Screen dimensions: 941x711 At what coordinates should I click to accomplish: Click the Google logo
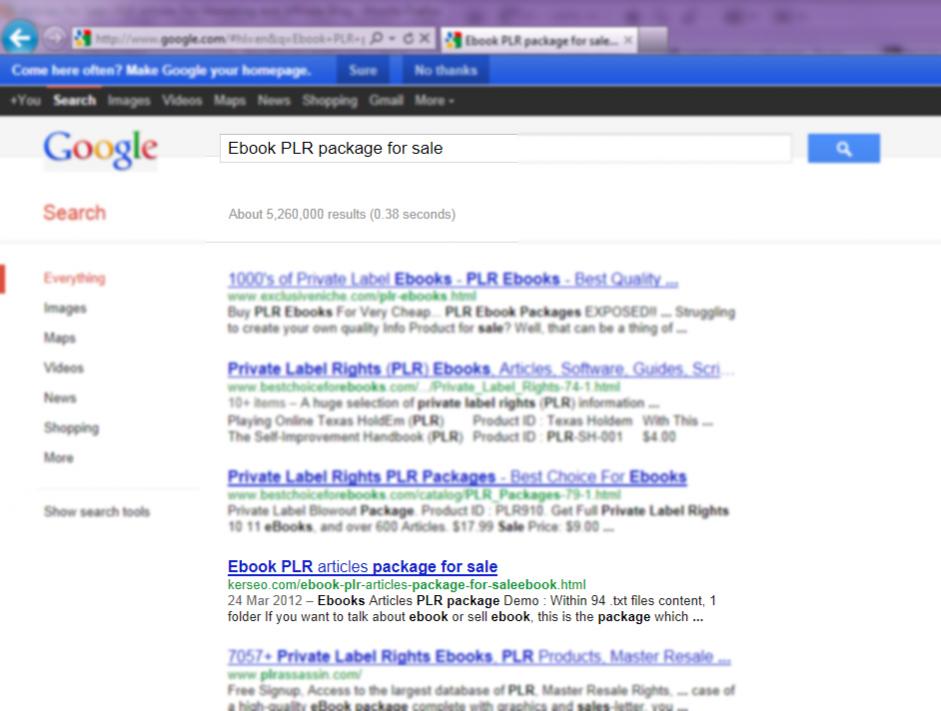(100, 149)
